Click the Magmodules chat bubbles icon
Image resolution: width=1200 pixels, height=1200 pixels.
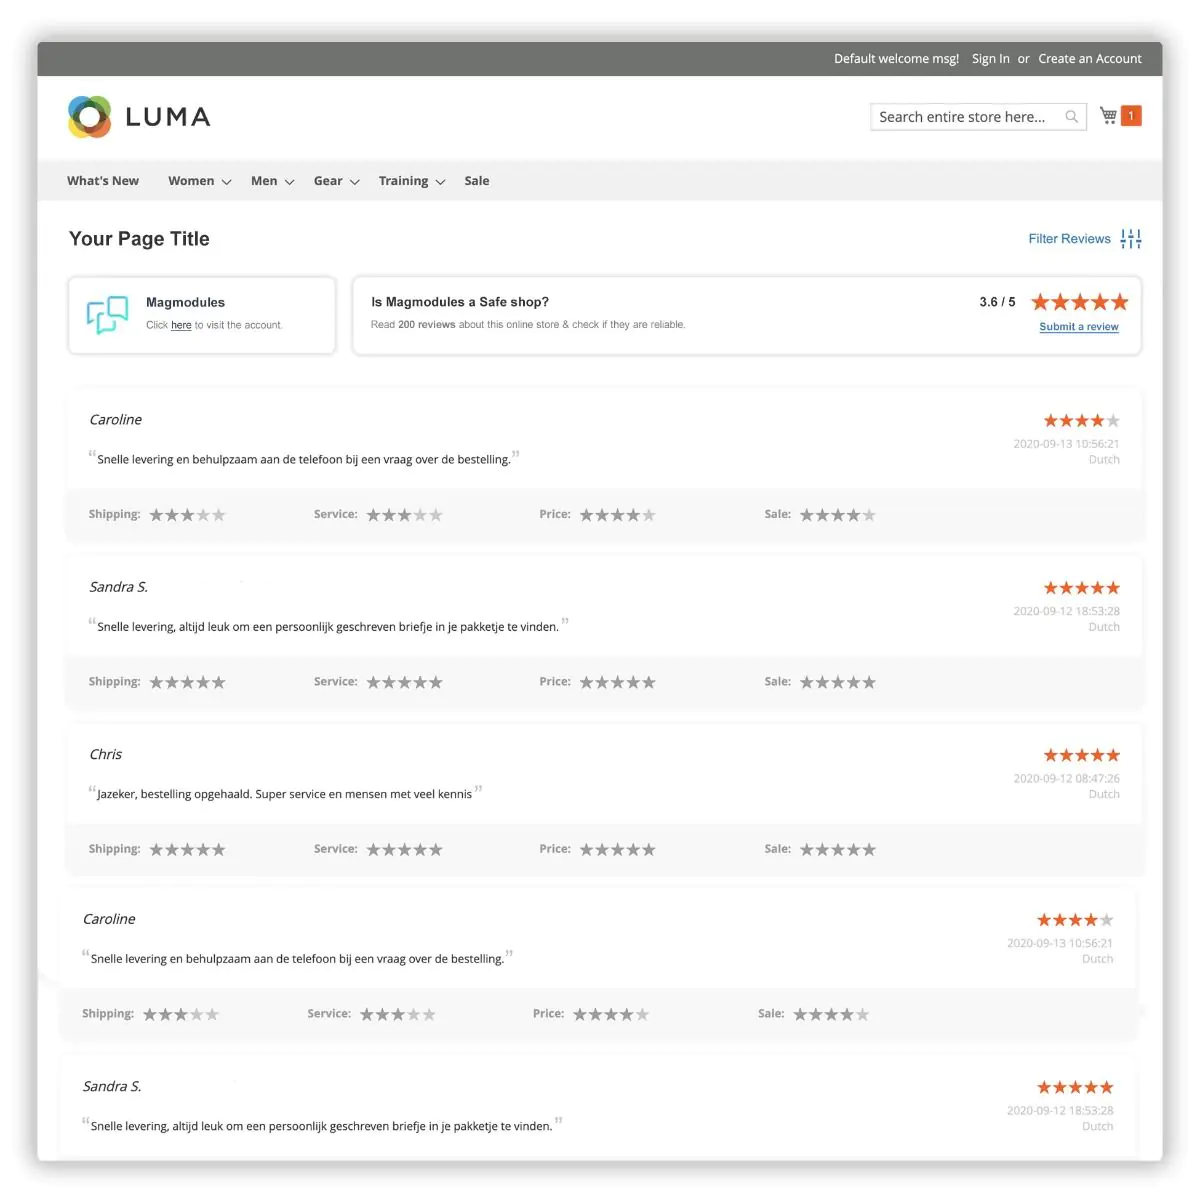[107, 315]
